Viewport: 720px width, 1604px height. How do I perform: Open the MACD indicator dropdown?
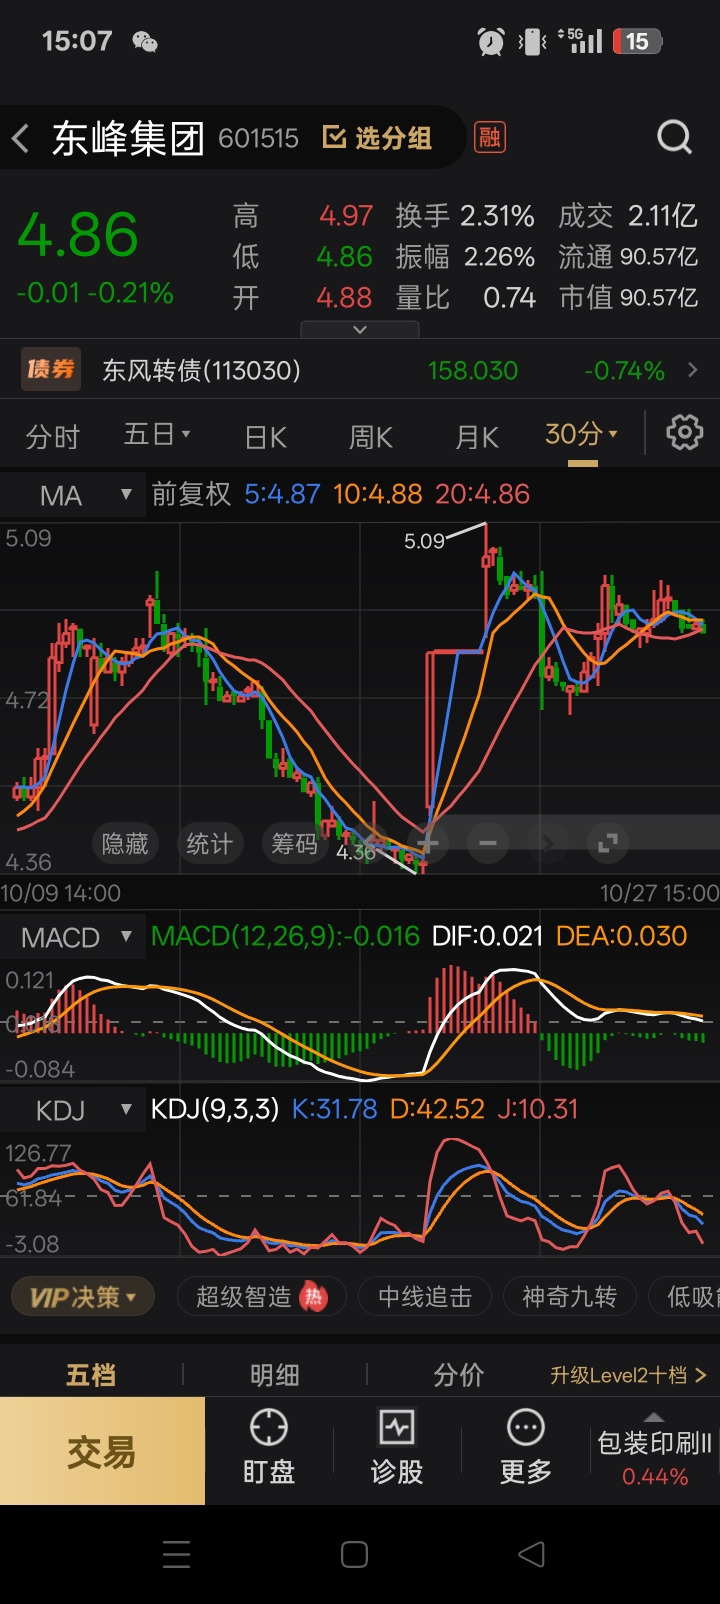point(71,938)
